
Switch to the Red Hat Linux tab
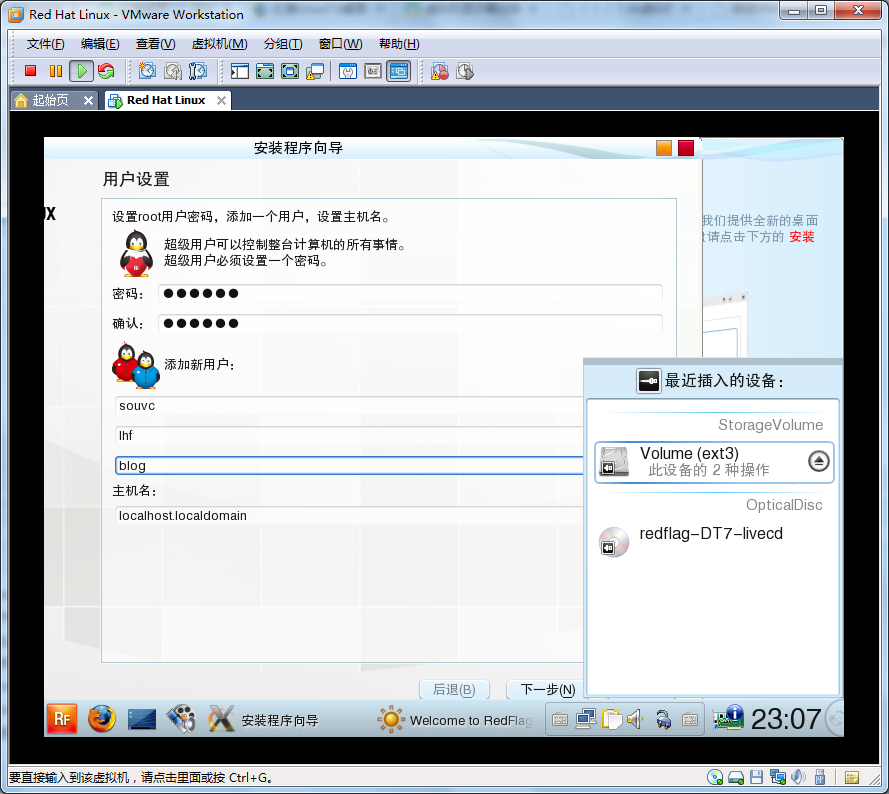[x=166, y=100]
